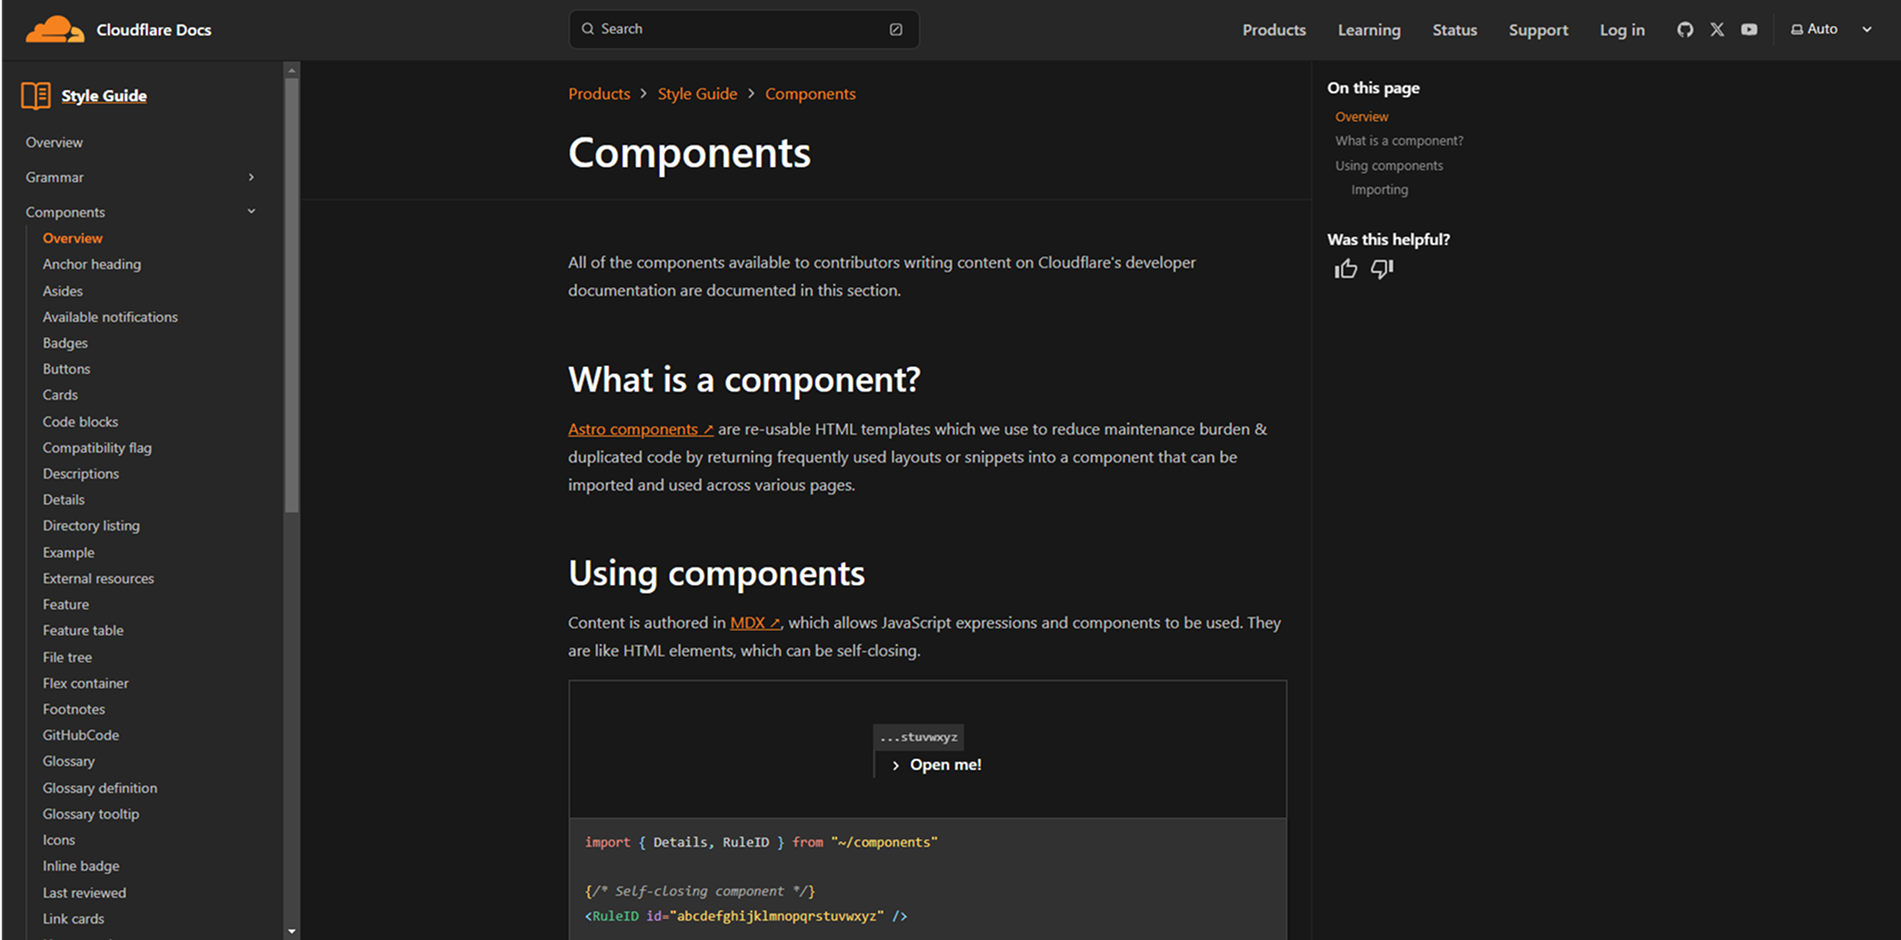Open the GitHubCode sidebar page
This screenshot has height=940, width=1901.
pos(80,736)
